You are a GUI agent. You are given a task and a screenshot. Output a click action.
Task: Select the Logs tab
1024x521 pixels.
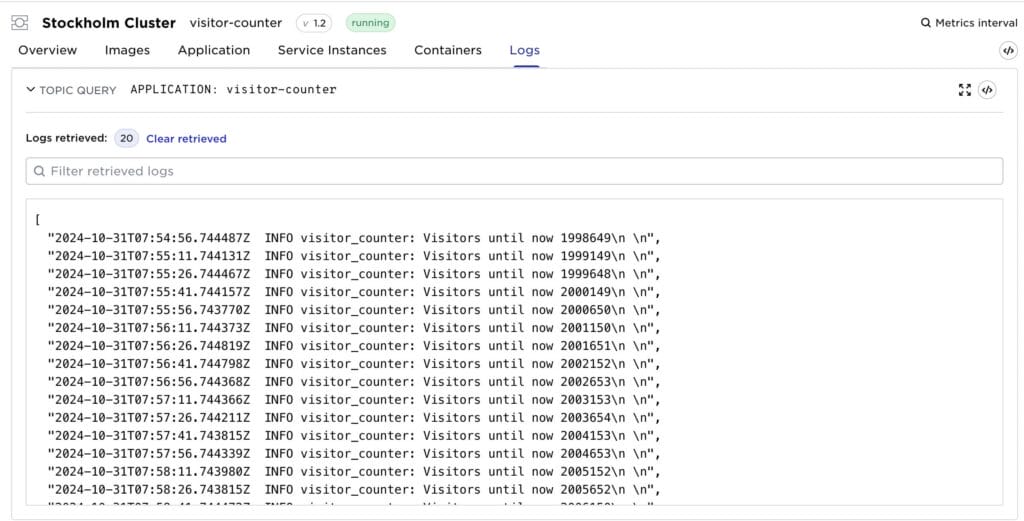point(524,50)
